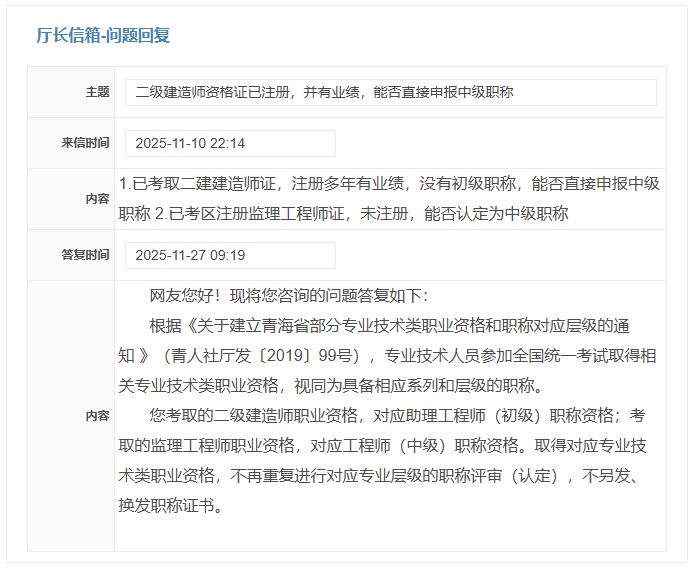Focus the 主题 subject text field
Viewport: 695px width, 569px height.
390,92
